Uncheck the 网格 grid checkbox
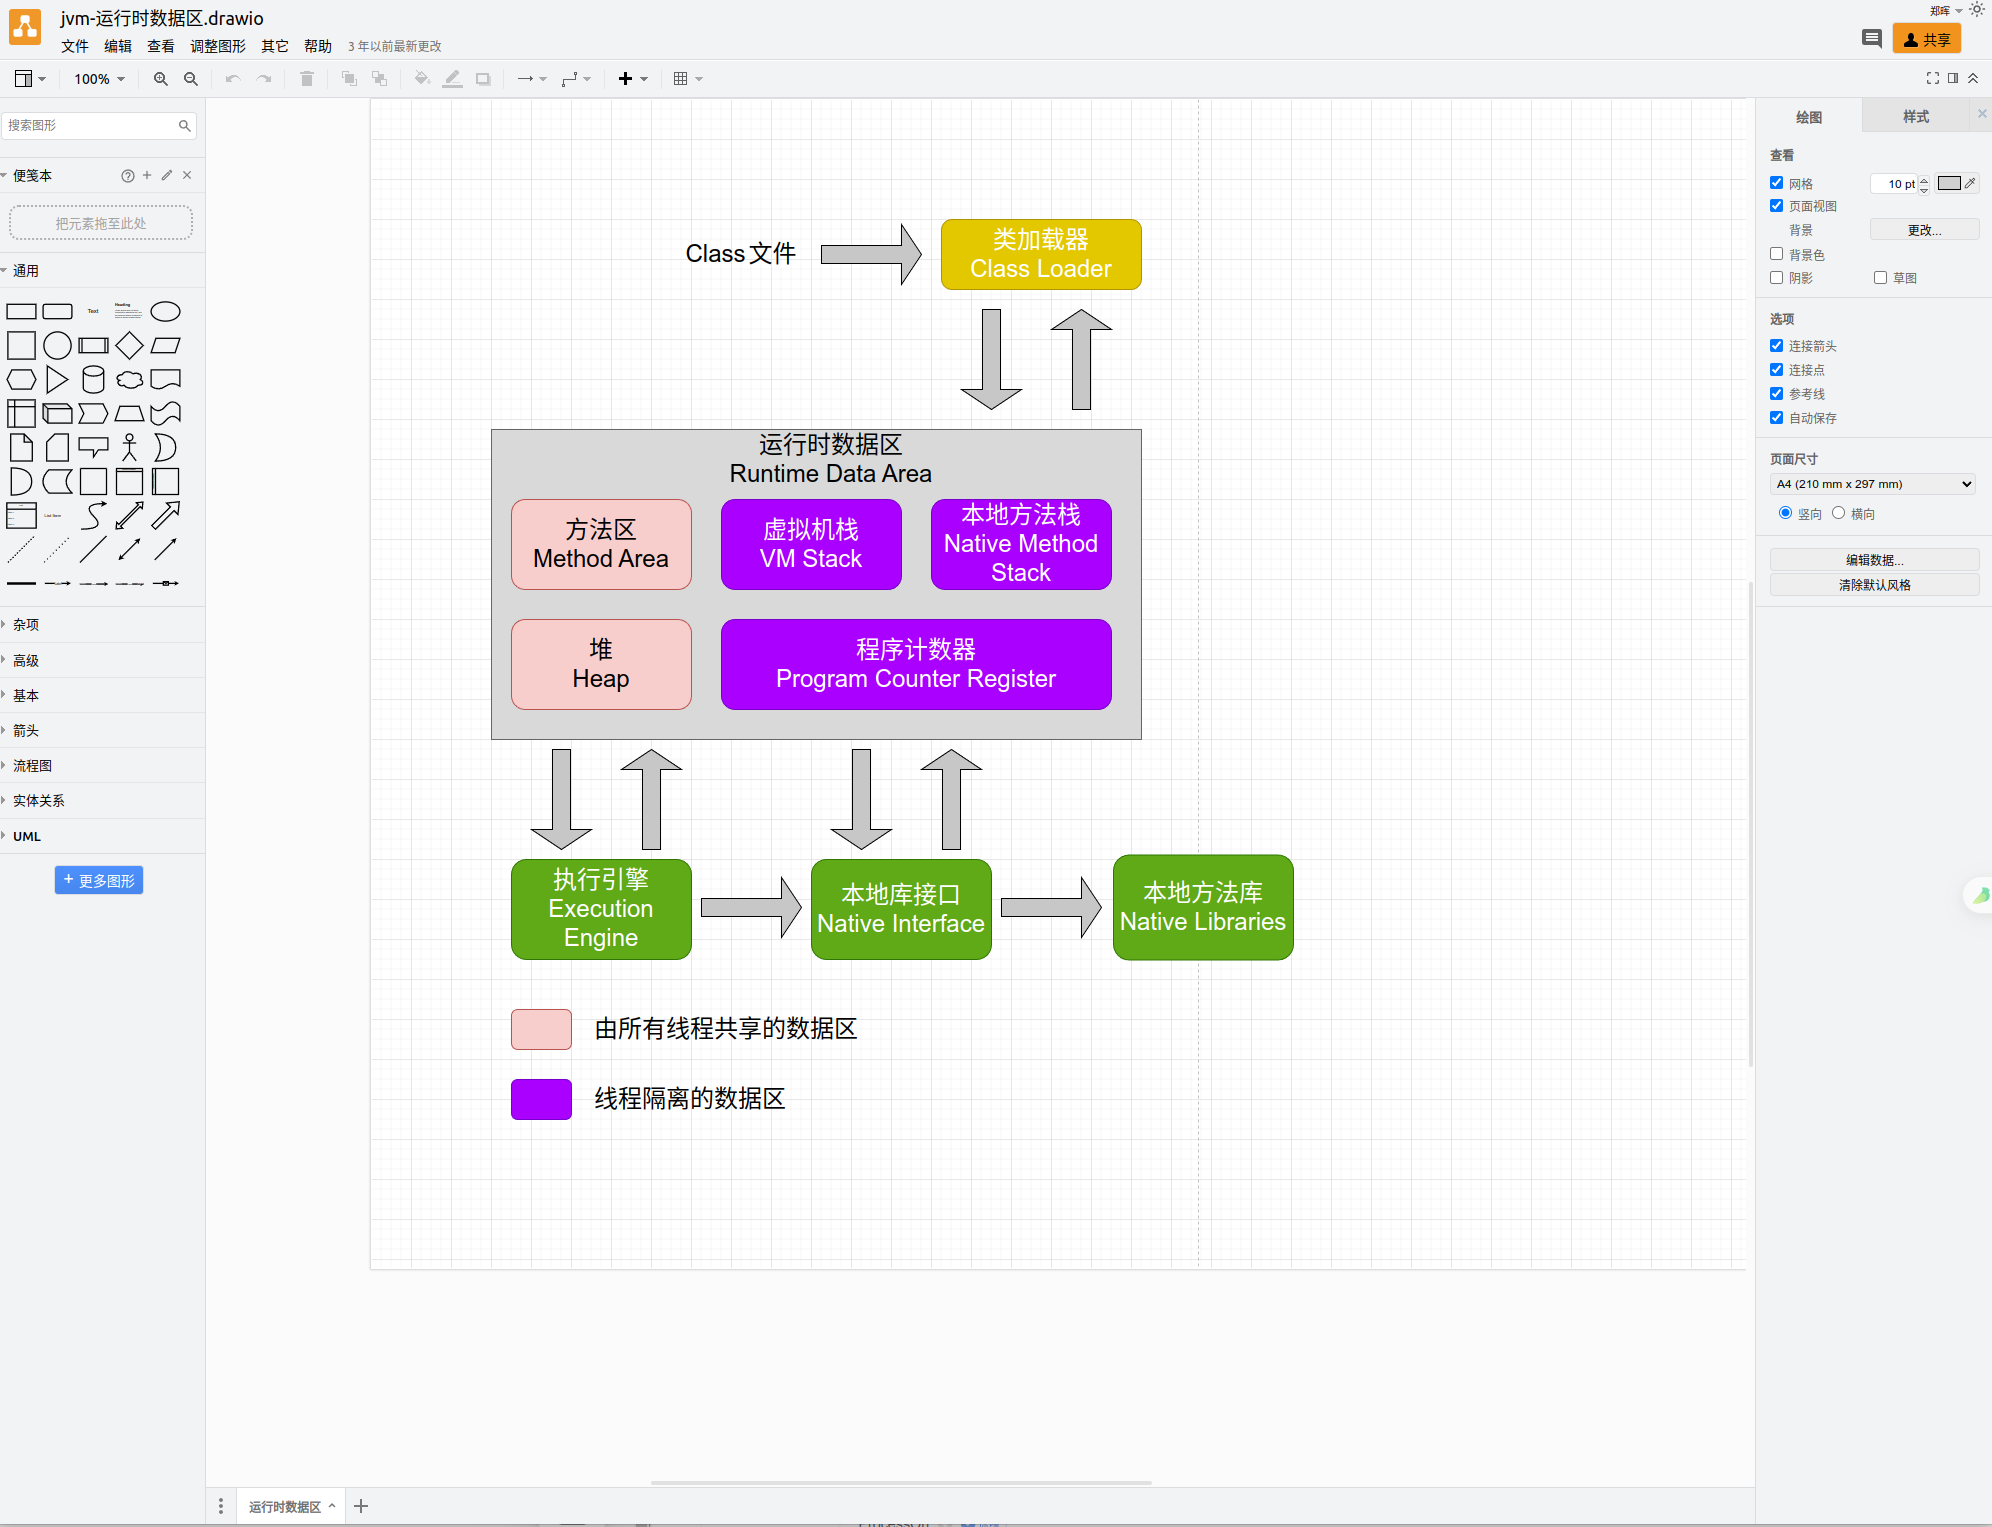 coord(1777,183)
